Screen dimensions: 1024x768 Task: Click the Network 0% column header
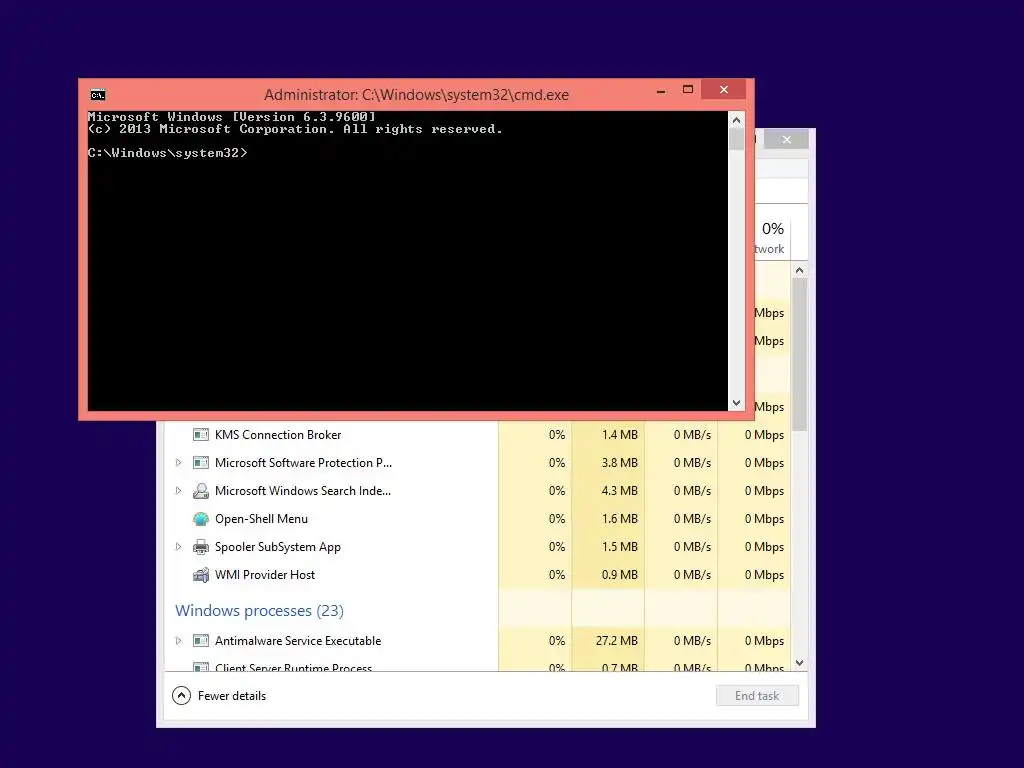pos(773,238)
